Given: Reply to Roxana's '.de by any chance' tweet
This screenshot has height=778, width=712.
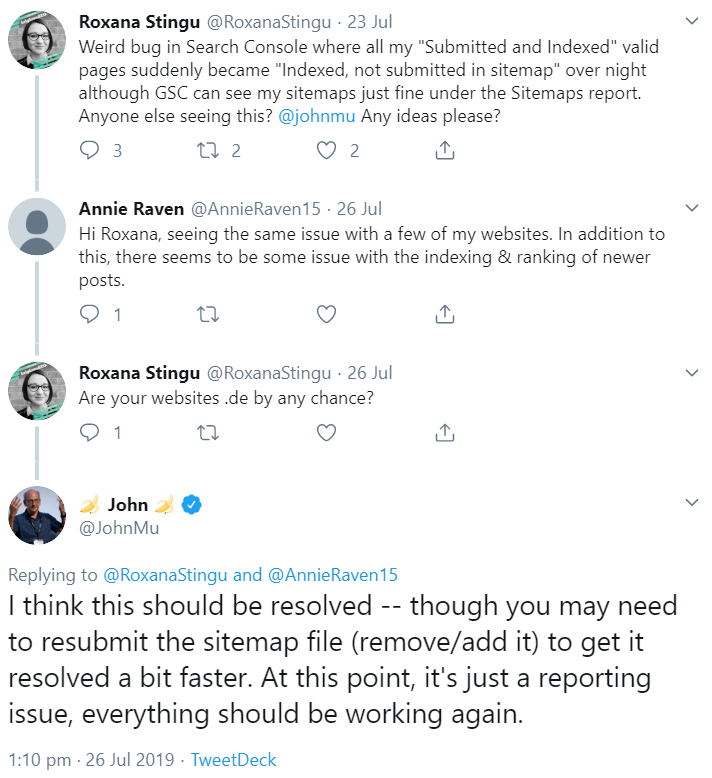Looking at the screenshot, I should tap(90, 433).
